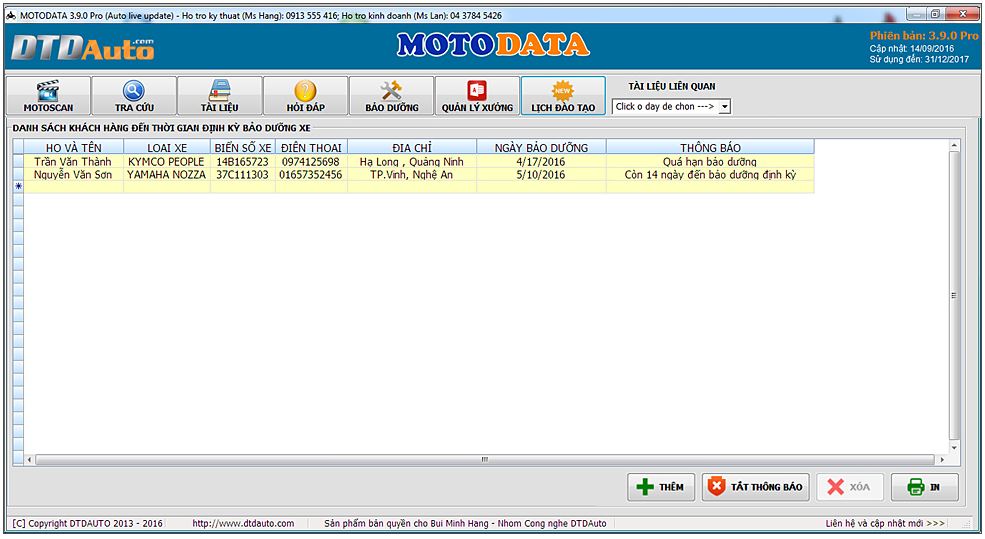Click the new-row asterisk row header
Screen dimensions: 985x539
point(18,187)
